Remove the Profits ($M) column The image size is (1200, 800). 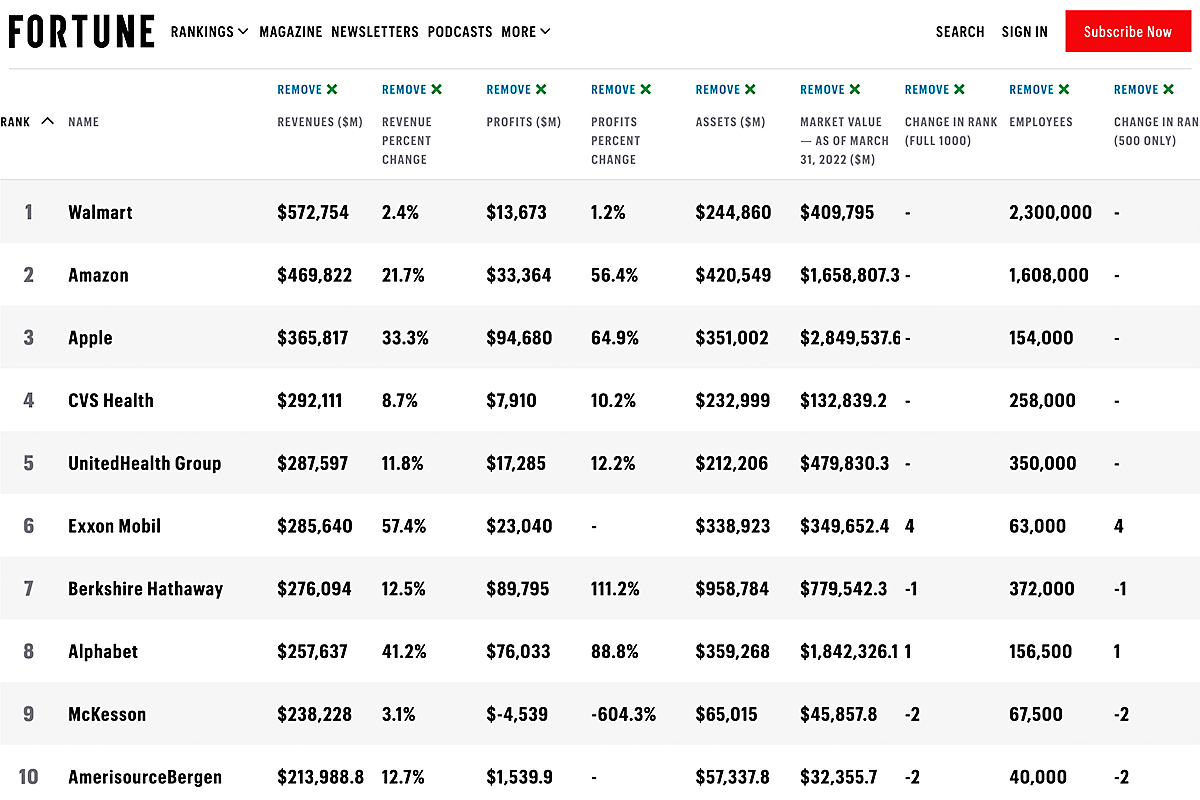517,90
